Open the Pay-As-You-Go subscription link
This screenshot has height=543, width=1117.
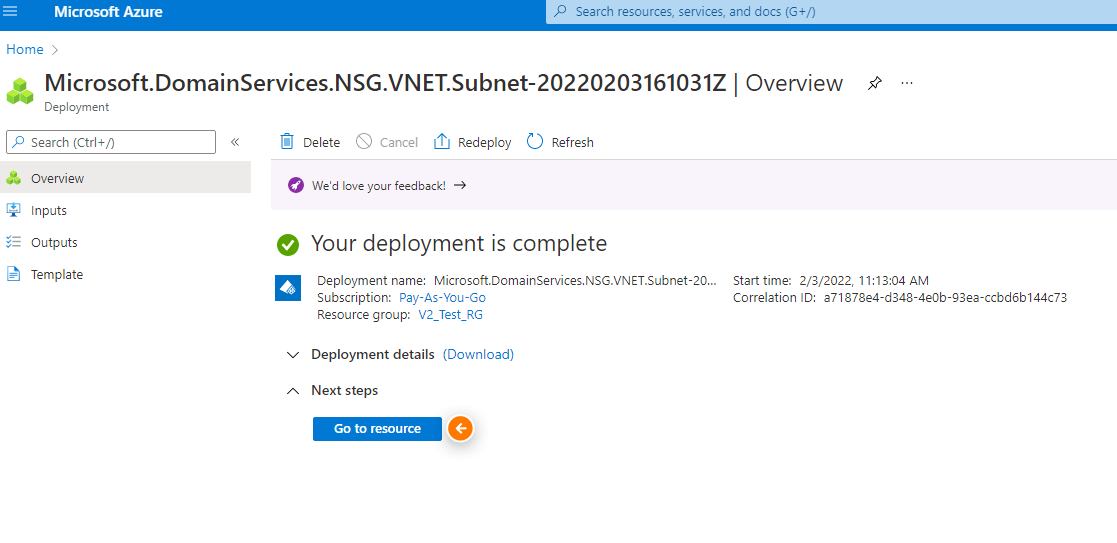pyautogui.click(x=442, y=298)
